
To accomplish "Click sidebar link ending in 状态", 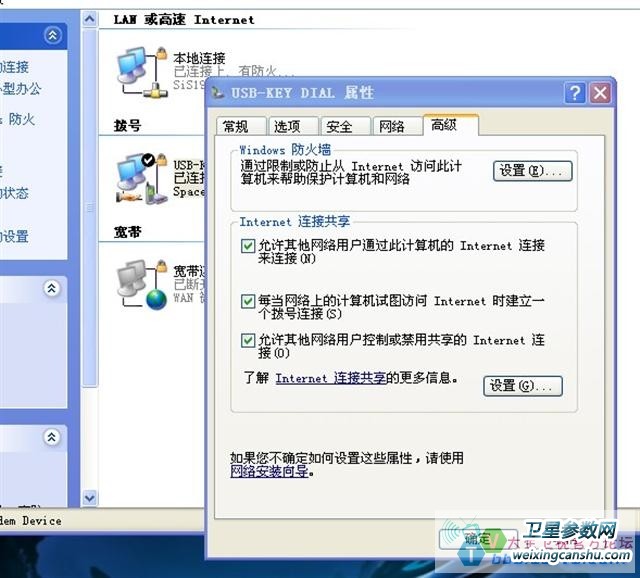I will (x=15, y=193).
